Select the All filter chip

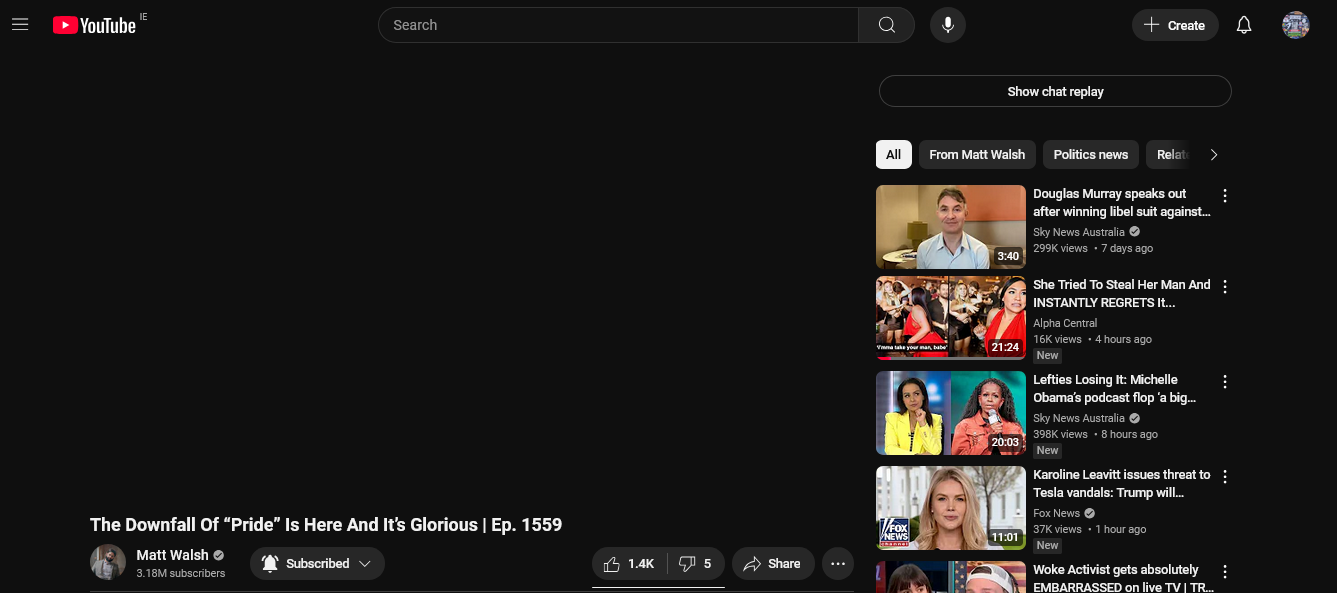893,155
